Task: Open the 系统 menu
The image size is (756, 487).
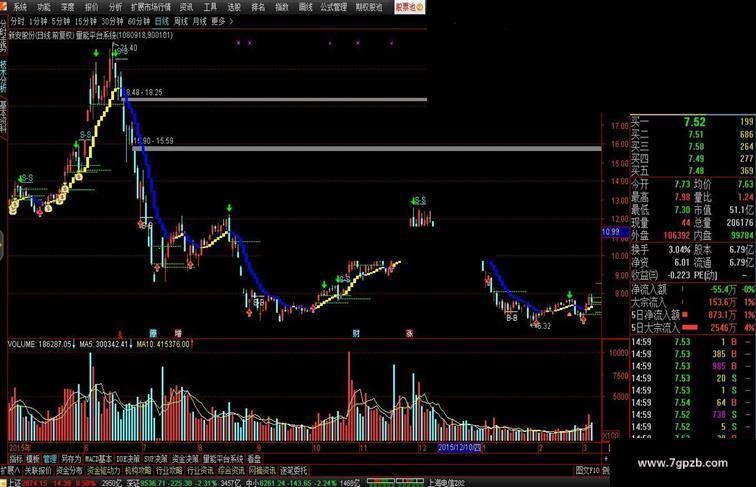Action: click(x=20, y=7)
